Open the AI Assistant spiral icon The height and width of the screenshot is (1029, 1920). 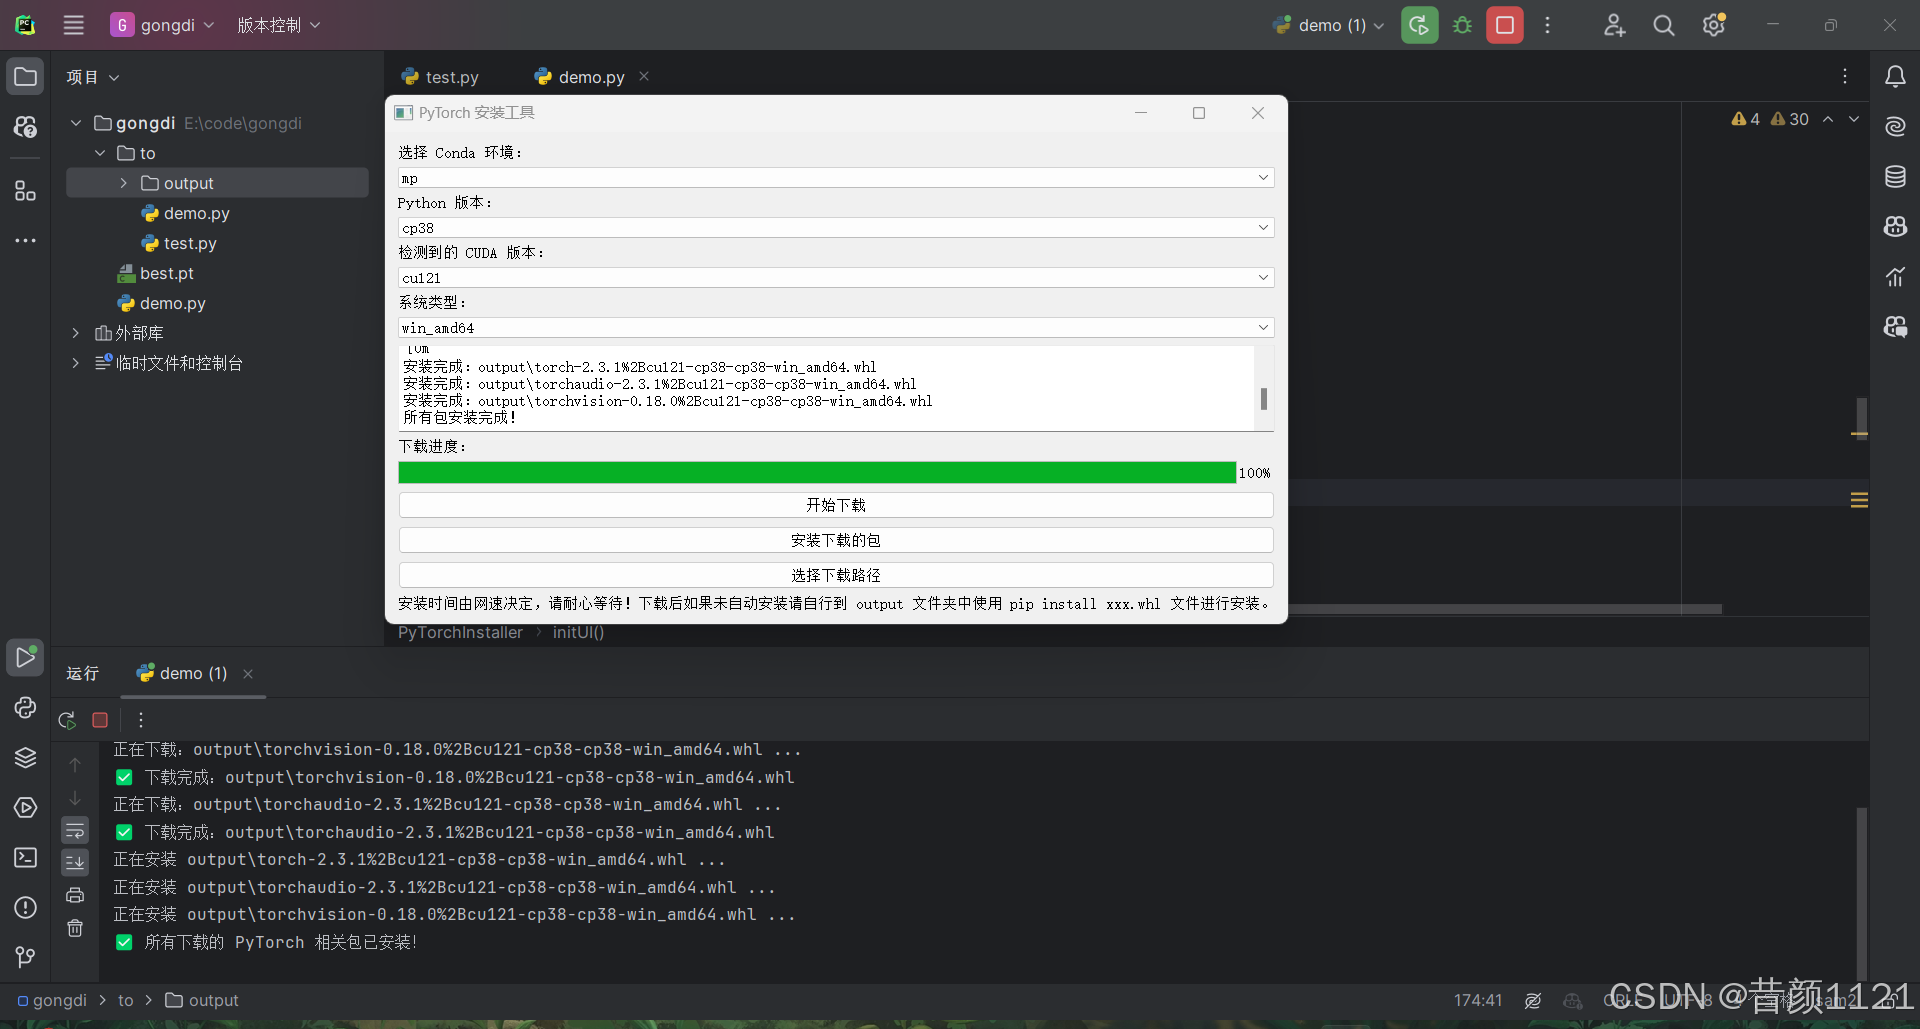[1895, 127]
